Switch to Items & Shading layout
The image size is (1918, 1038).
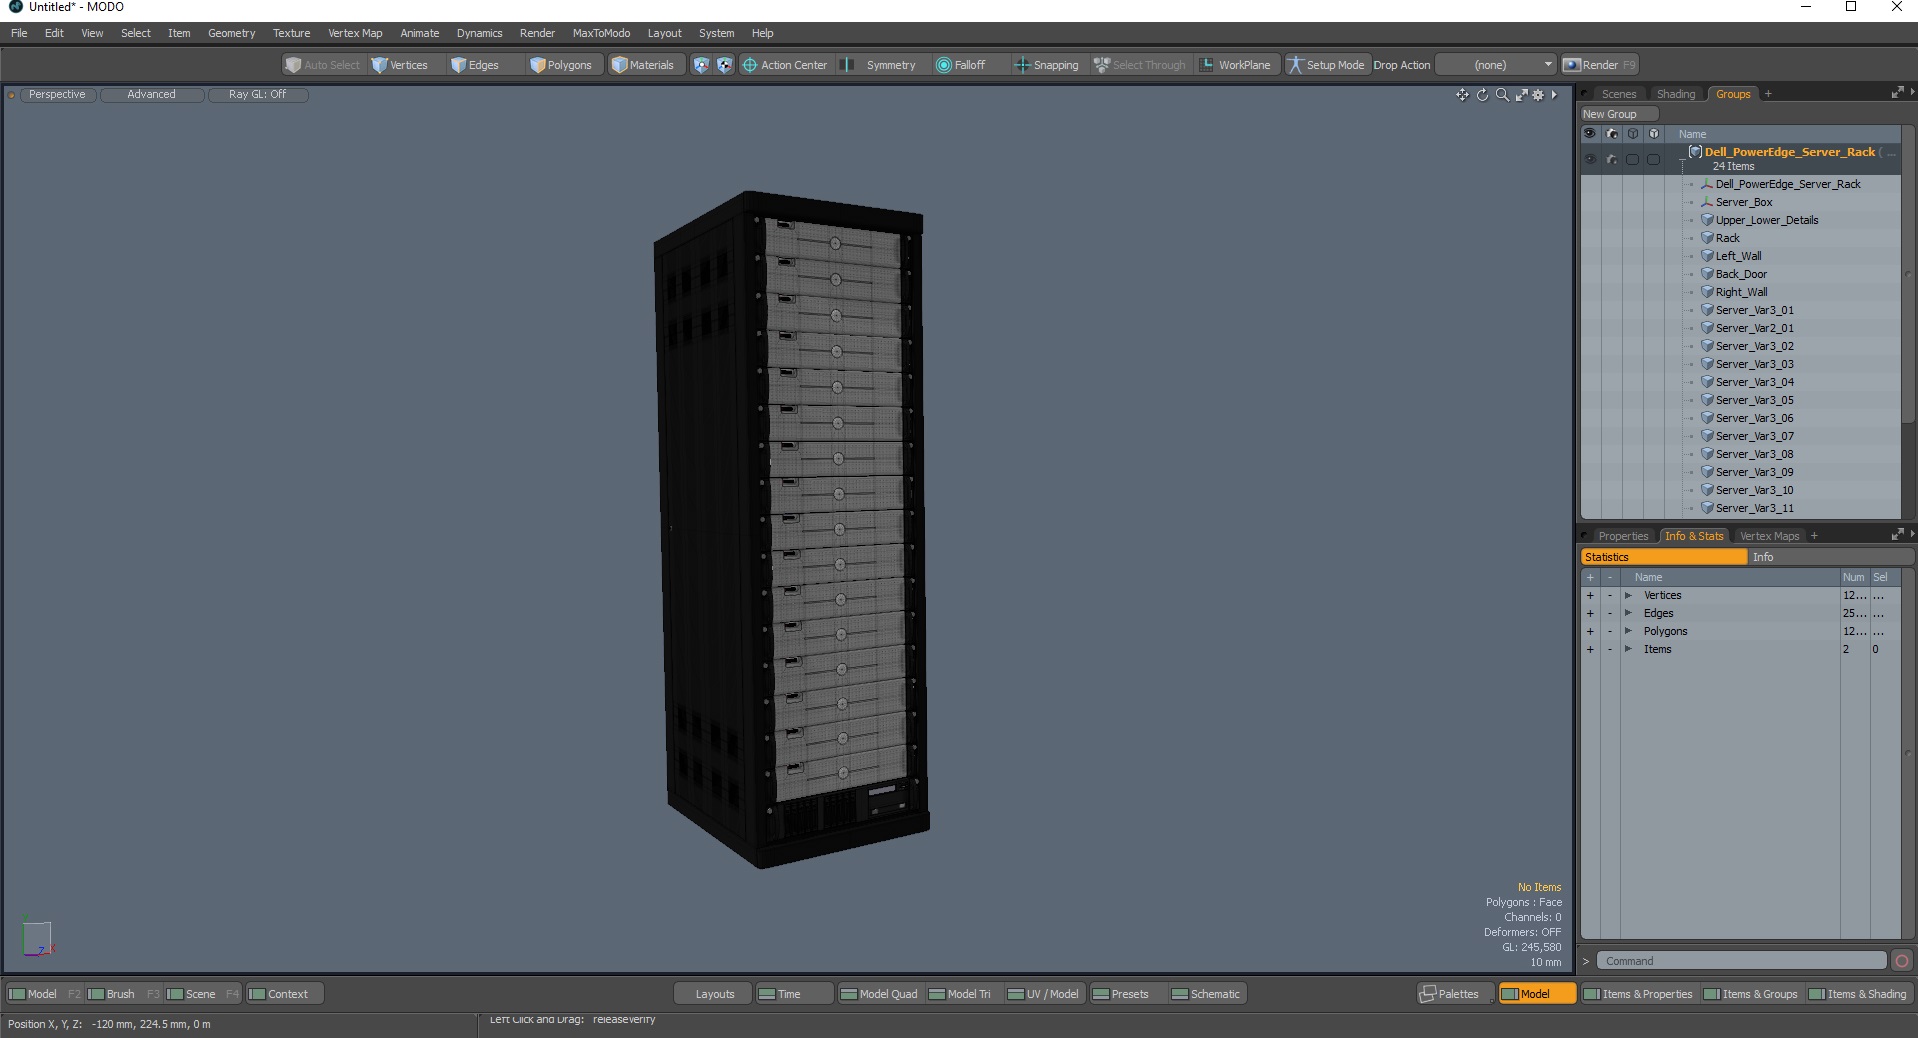pyautogui.click(x=1858, y=994)
